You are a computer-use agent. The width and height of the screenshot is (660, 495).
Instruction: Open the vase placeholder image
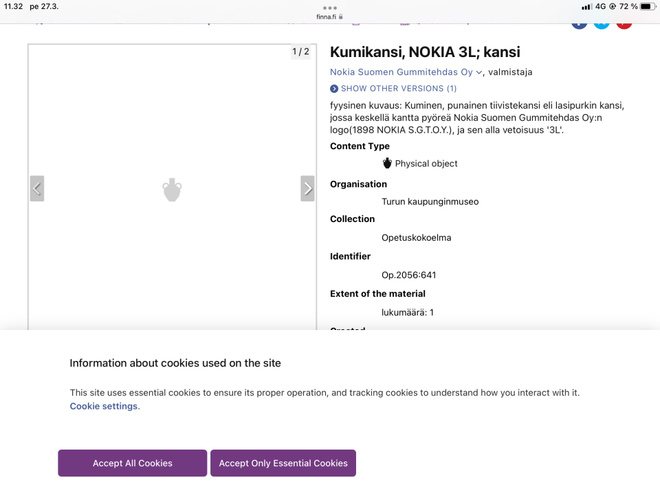coord(172,190)
